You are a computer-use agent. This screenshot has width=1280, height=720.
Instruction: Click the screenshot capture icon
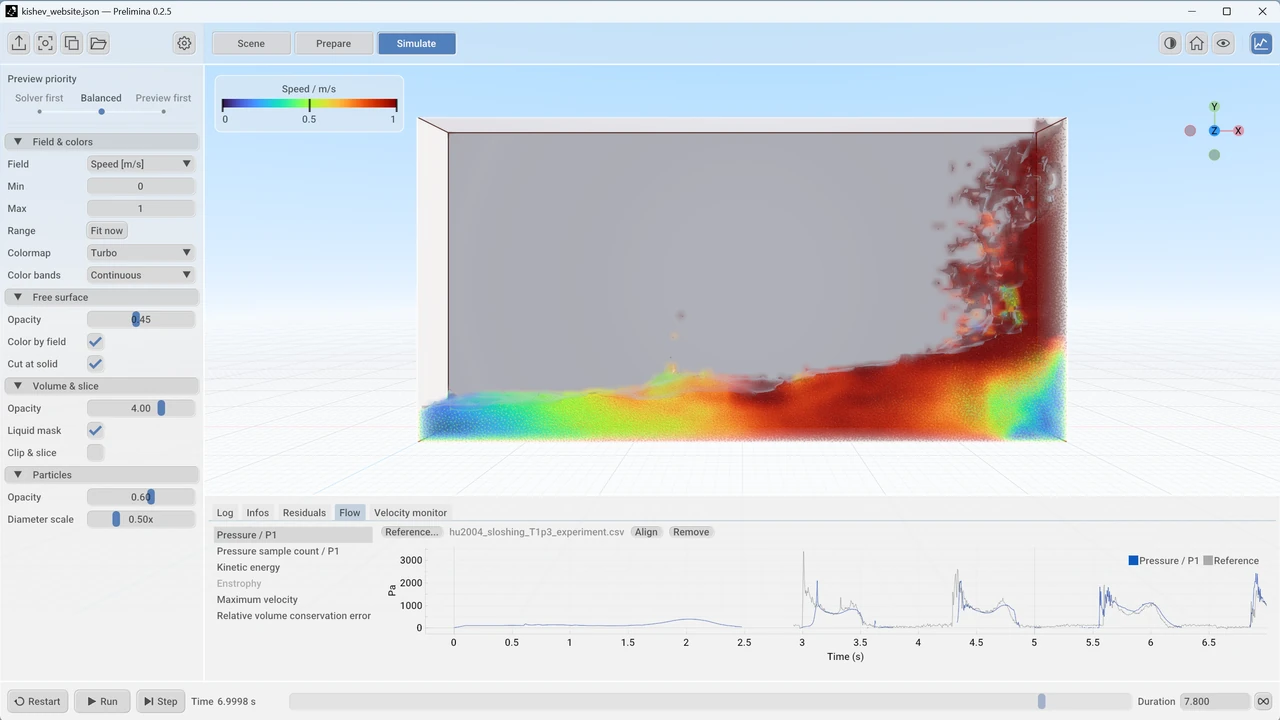tap(45, 43)
